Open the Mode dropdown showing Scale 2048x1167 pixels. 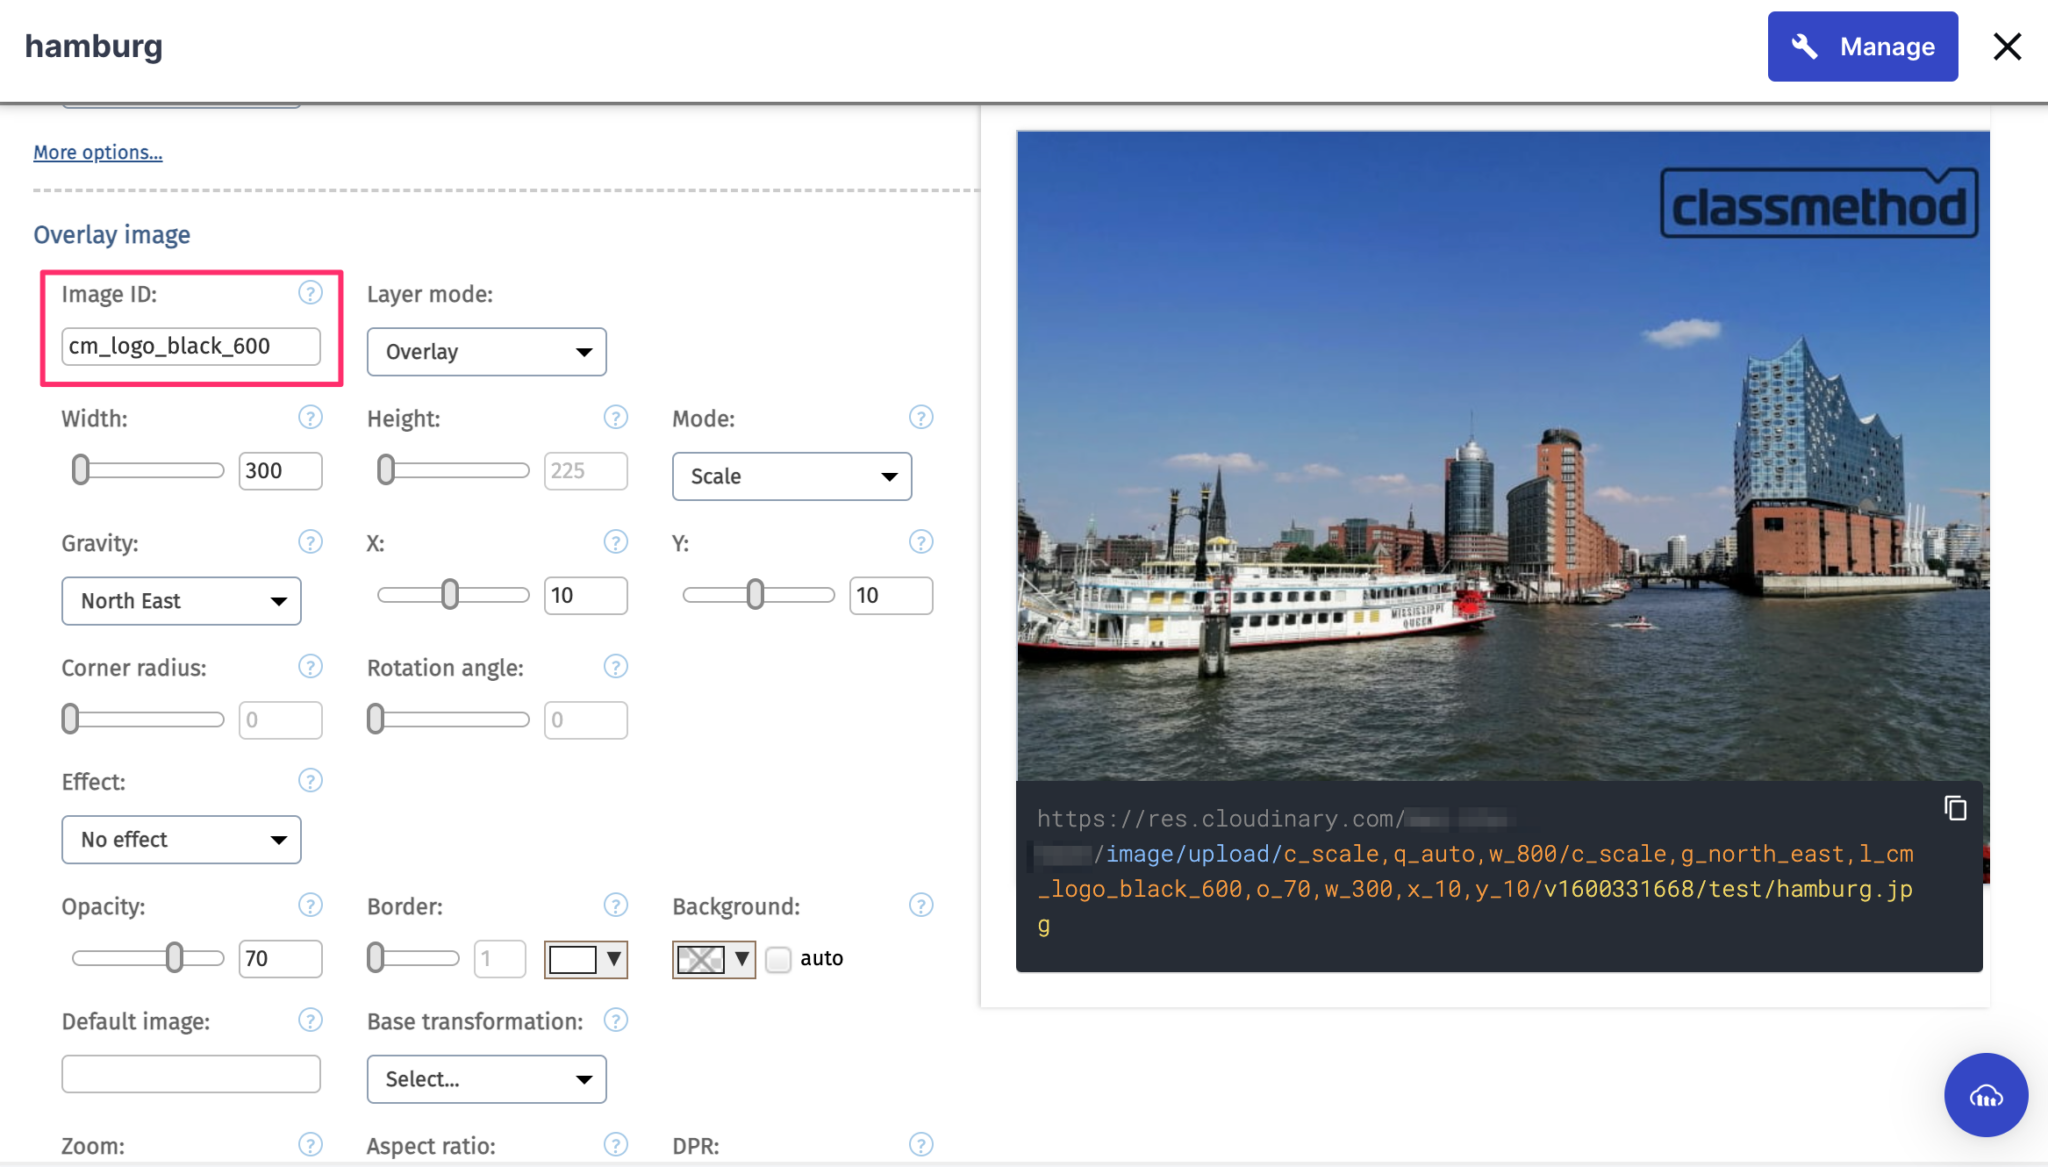coord(791,476)
